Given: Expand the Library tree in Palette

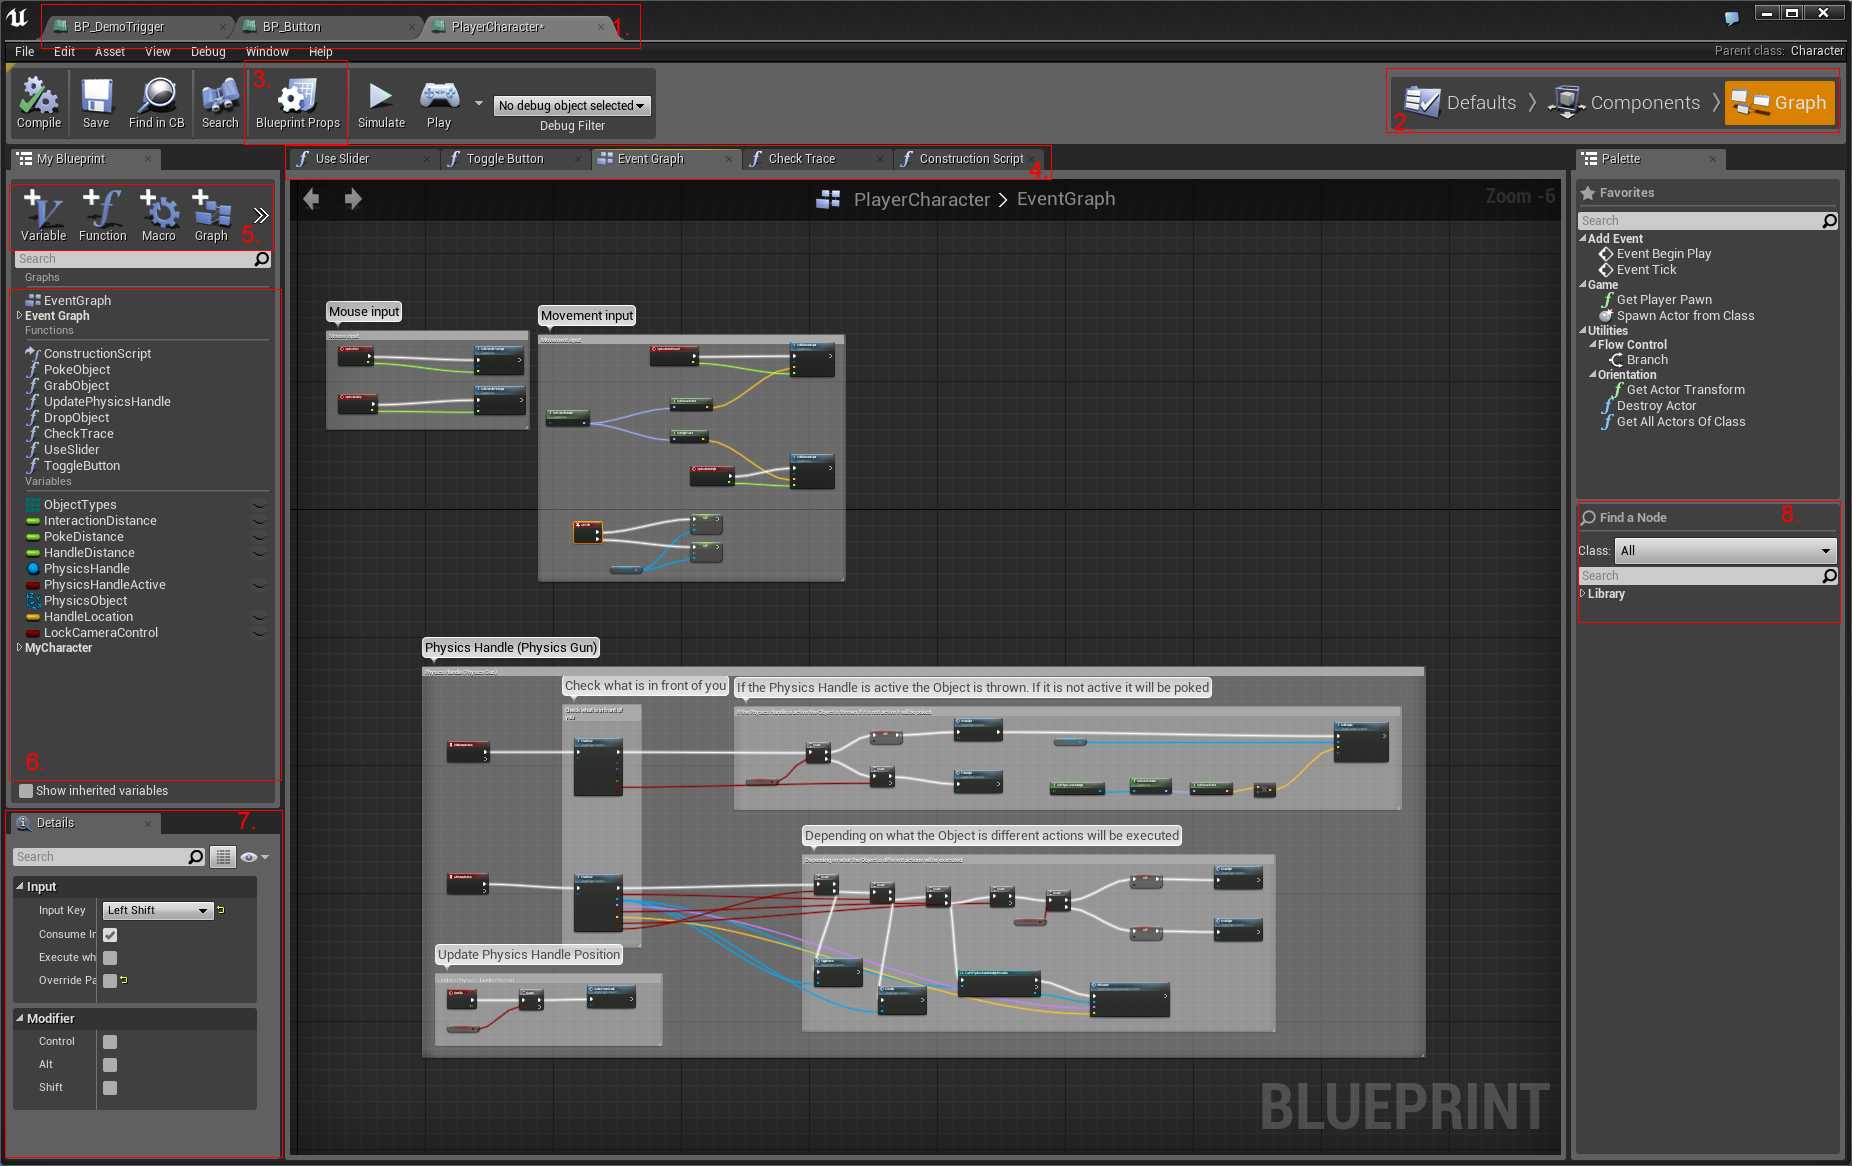Looking at the screenshot, I should [x=1582, y=594].
